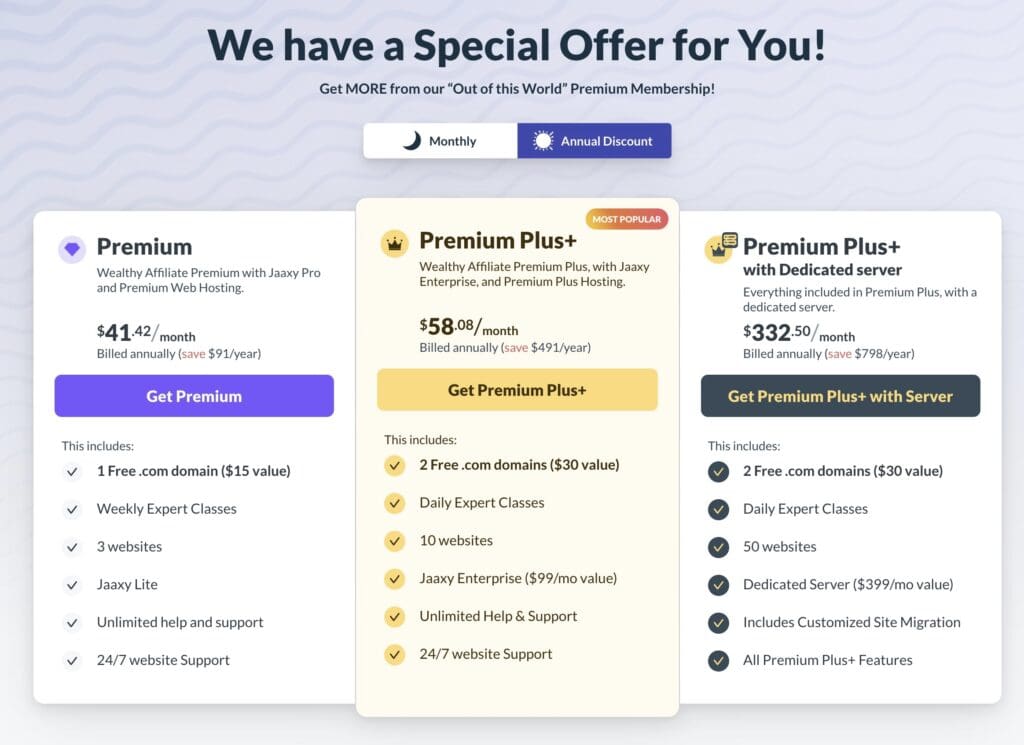Viewport: 1024px width, 745px height.
Task: Click dark checkmark beside Dedicated Server
Action: pyautogui.click(x=718, y=585)
